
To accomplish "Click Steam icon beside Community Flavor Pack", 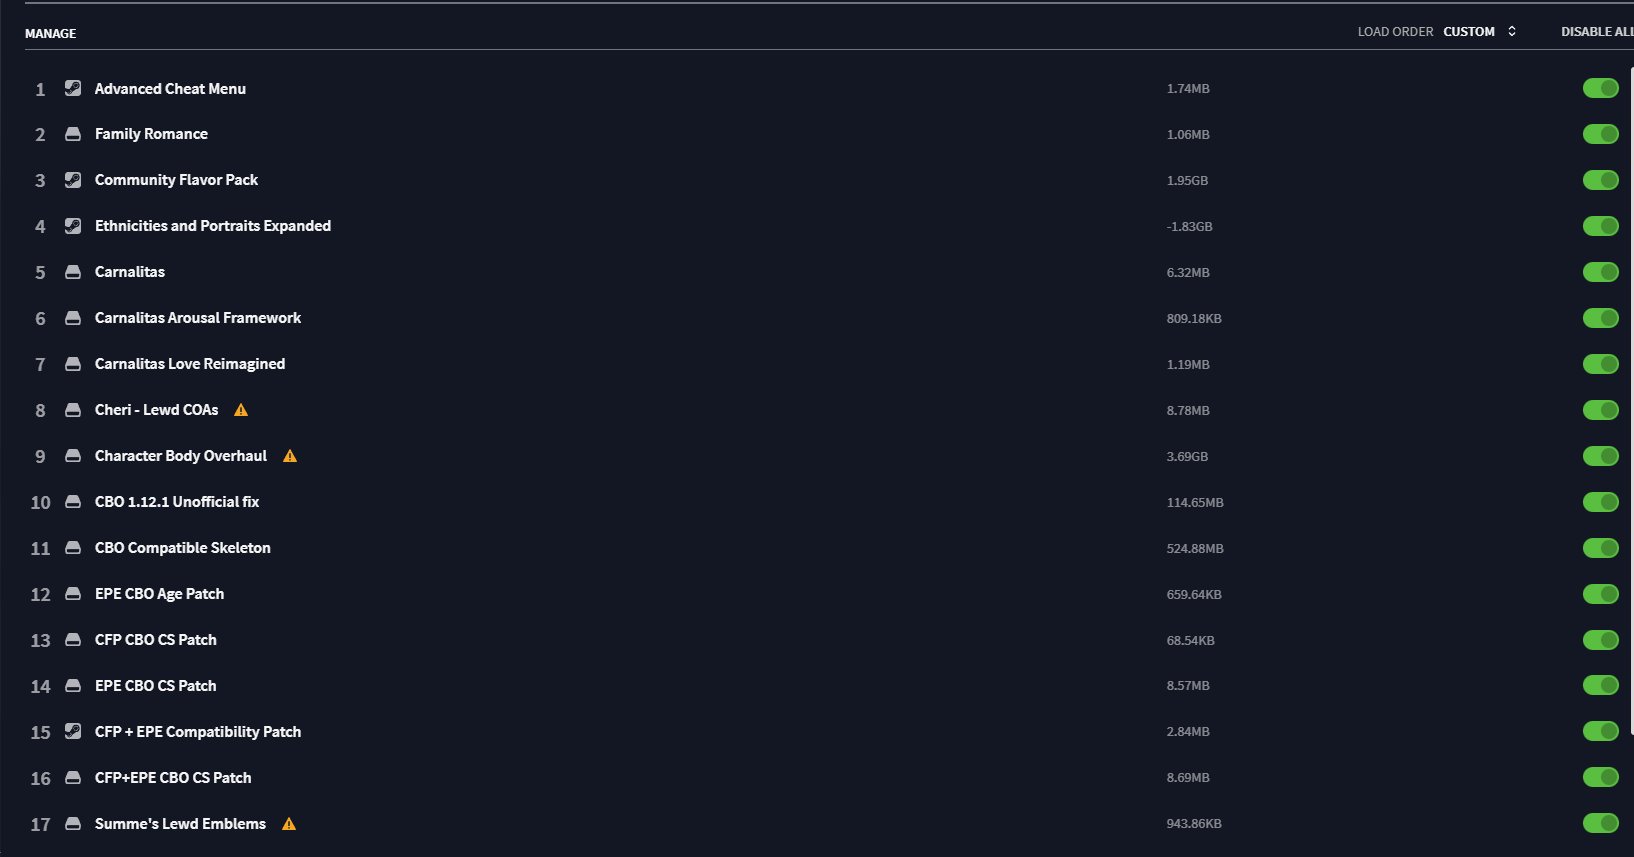I will coord(73,180).
